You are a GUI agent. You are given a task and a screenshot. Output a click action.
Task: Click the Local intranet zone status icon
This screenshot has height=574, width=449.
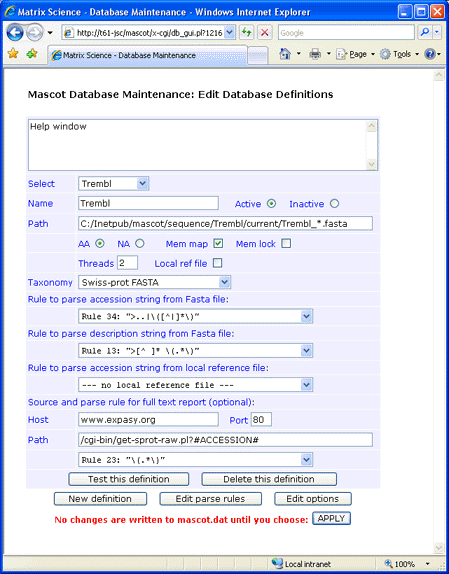(277, 563)
